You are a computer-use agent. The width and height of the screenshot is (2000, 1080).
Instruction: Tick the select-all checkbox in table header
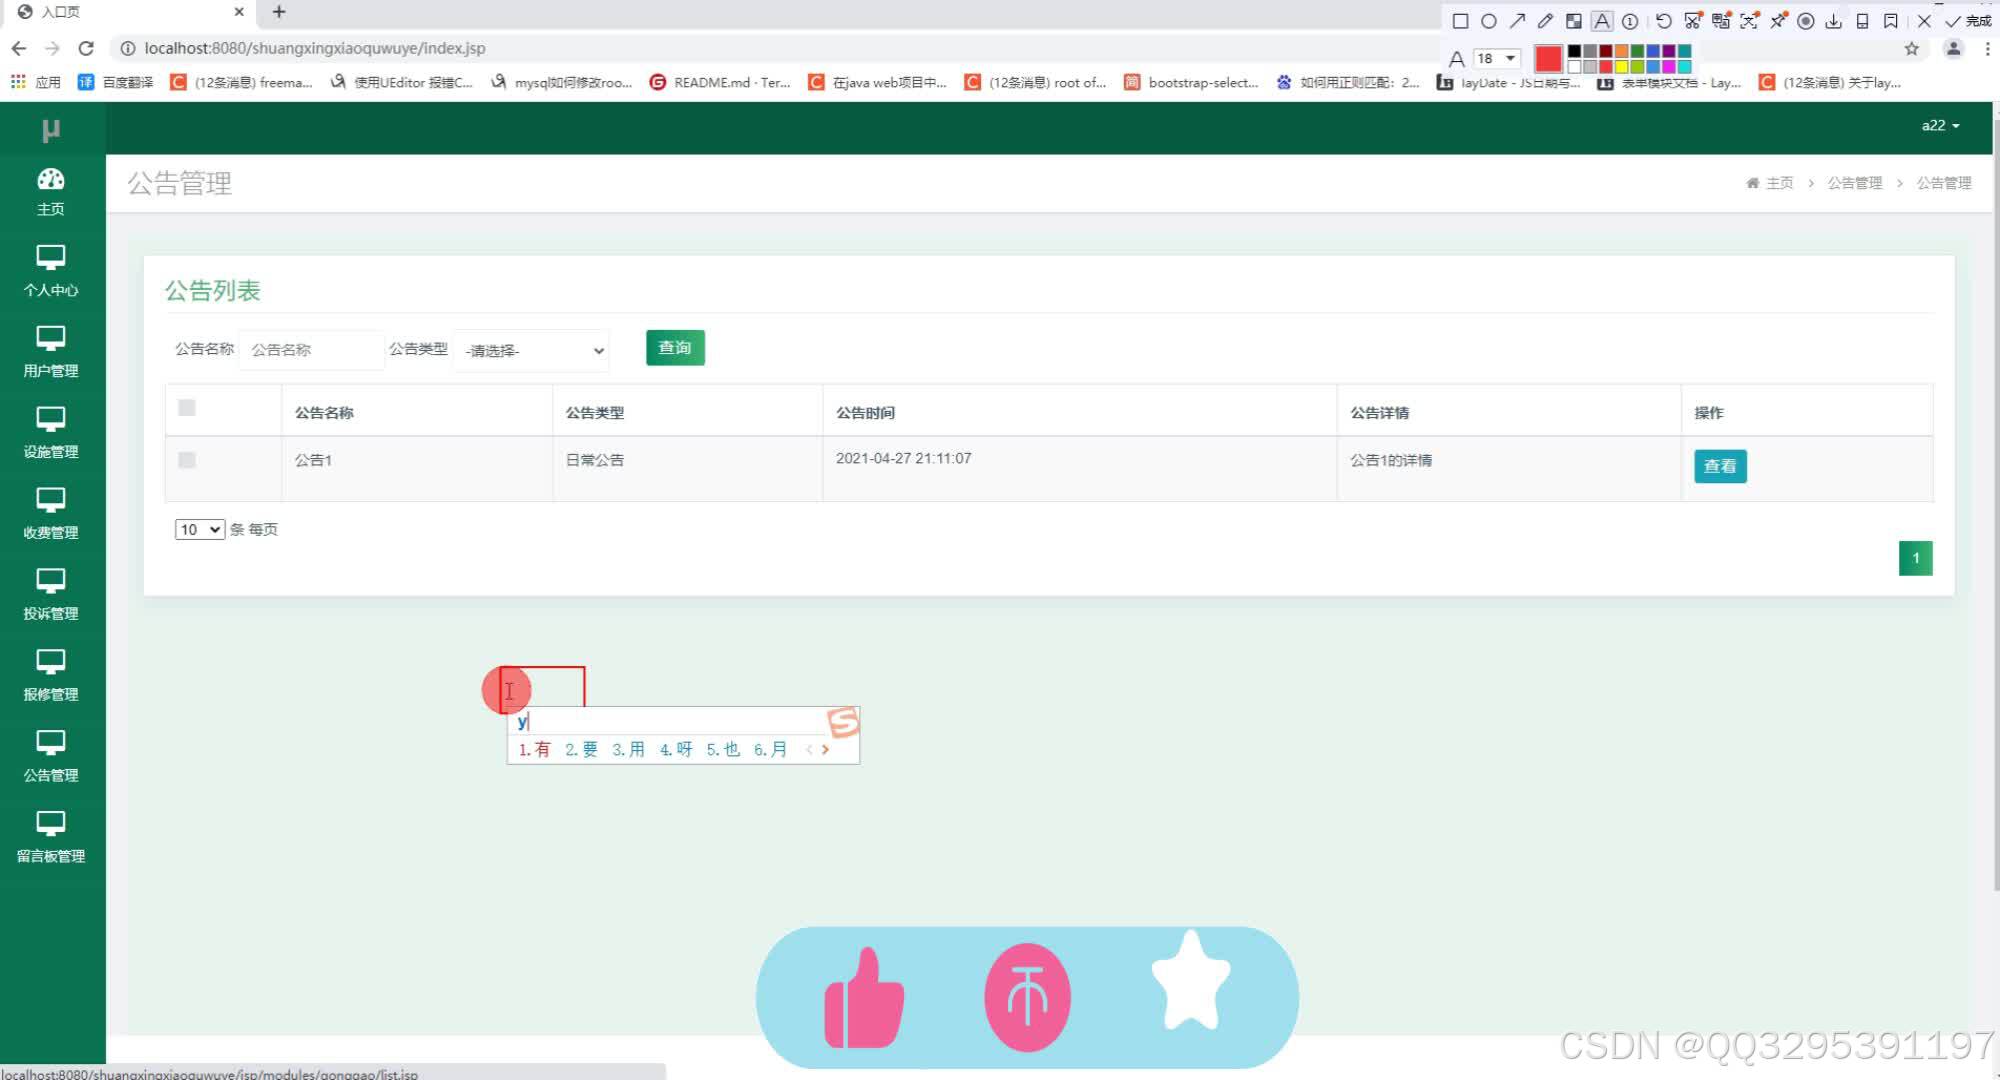point(186,407)
